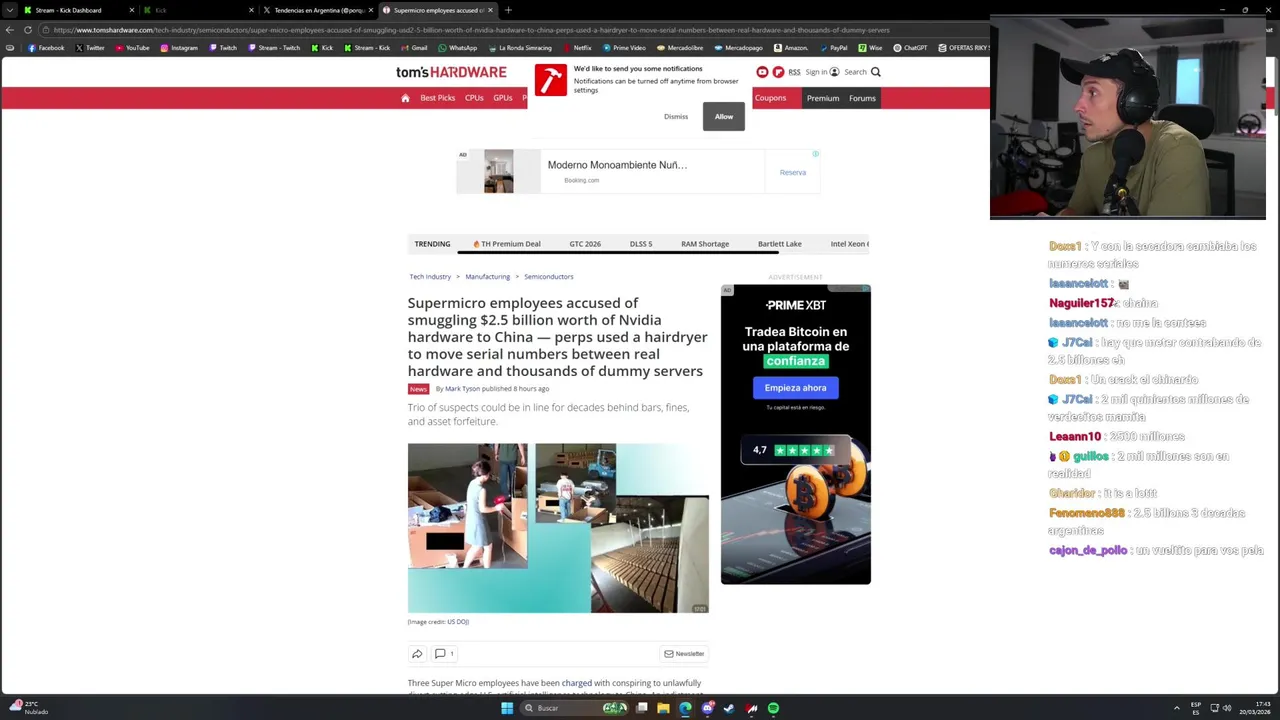1280x720 pixels.
Task: Open the ChatGPT bookmark
Action: point(910,48)
